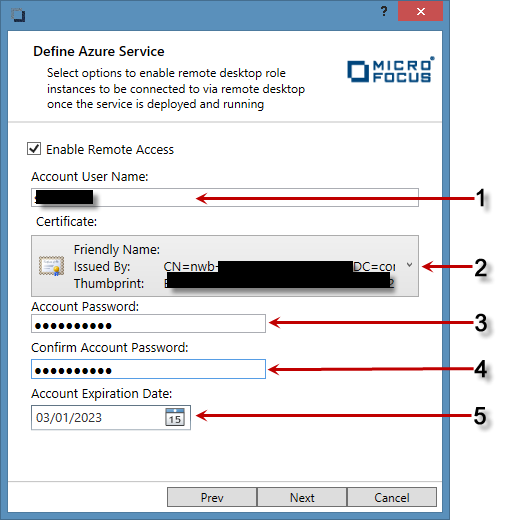This screenshot has height=520, width=527.
Task: Close the dialog with the red X
Action: tap(420, 11)
